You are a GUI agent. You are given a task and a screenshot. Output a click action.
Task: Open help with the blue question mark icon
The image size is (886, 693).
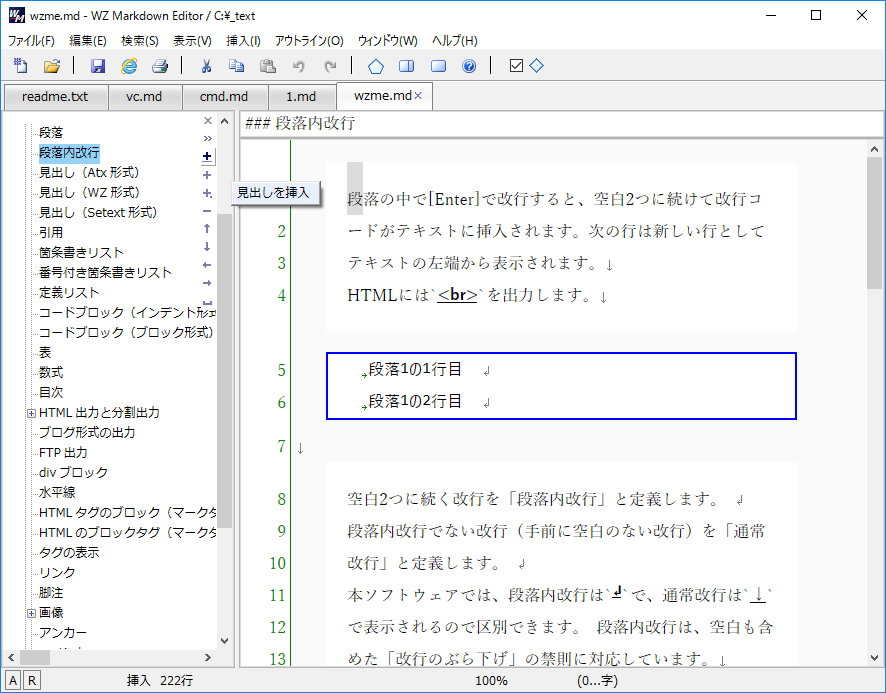click(x=469, y=66)
